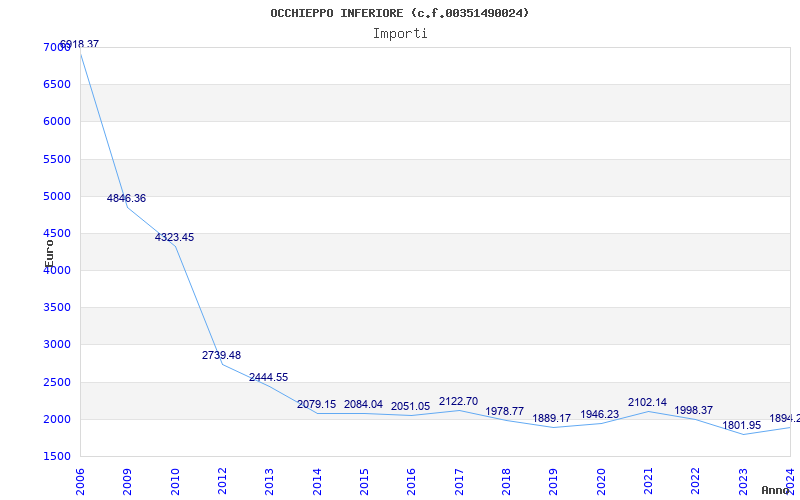Select the 2079.15 data label

coord(316,405)
